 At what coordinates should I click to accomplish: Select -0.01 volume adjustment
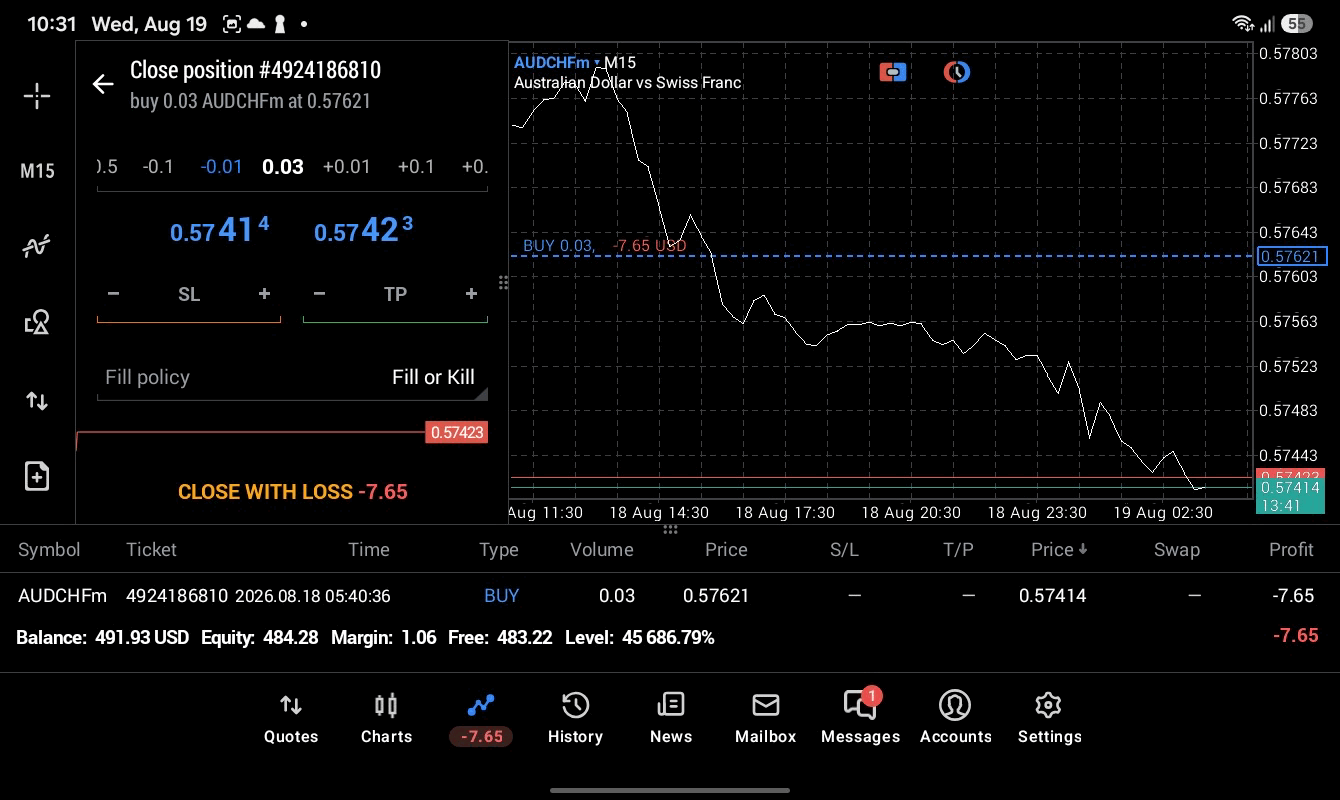221,167
